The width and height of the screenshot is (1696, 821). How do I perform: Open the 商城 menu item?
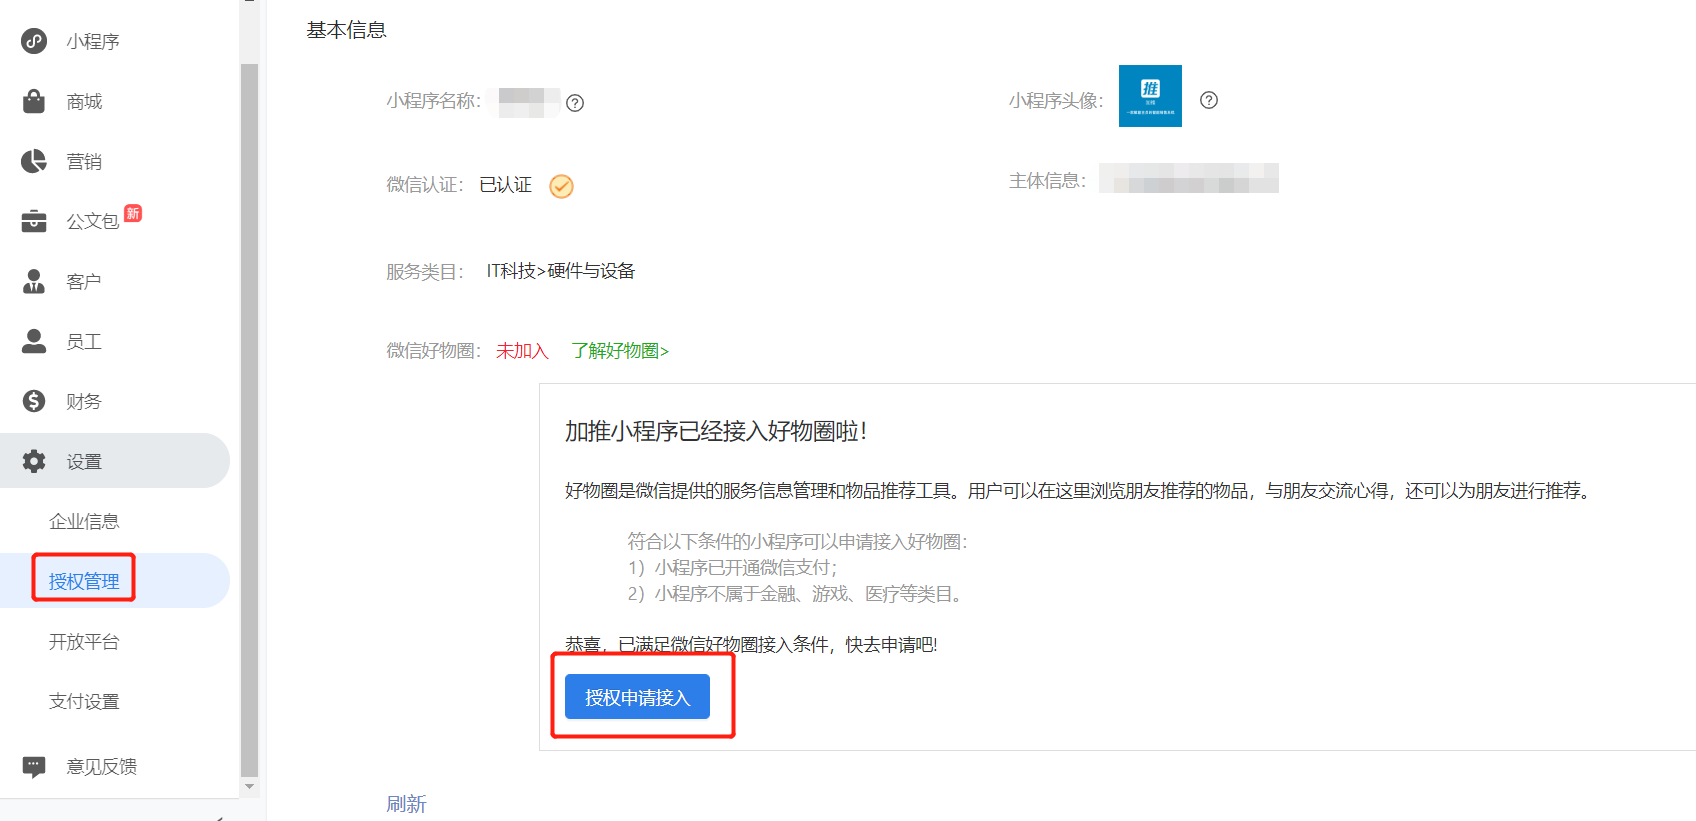click(x=84, y=101)
